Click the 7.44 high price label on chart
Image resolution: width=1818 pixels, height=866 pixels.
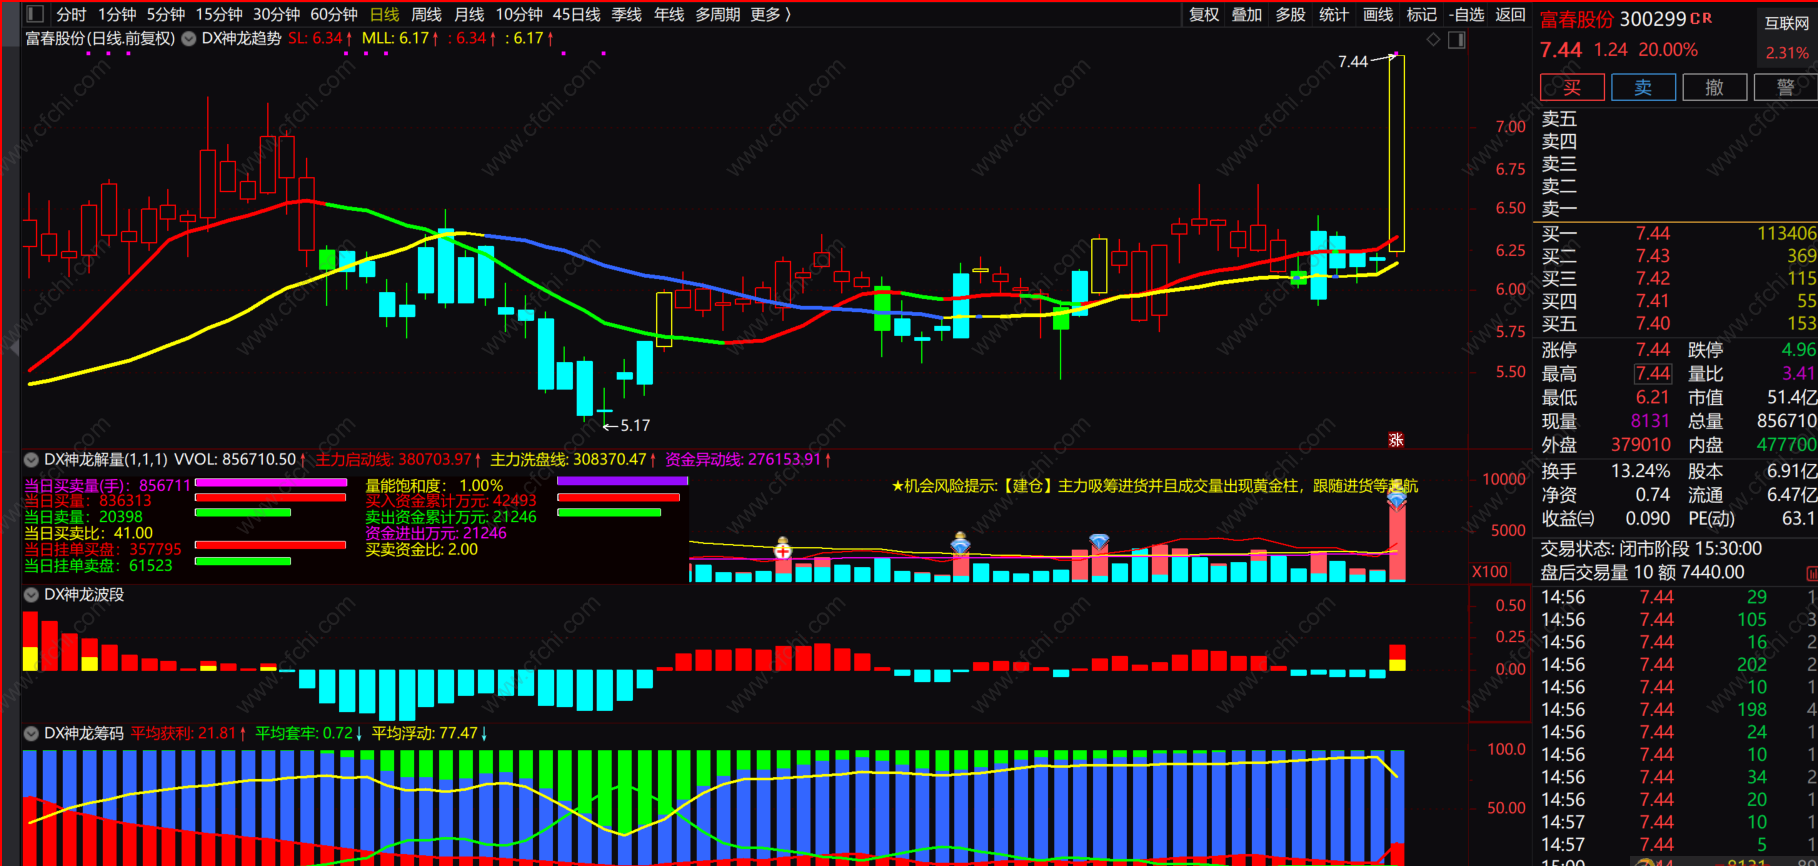pyautogui.click(x=1353, y=62)
